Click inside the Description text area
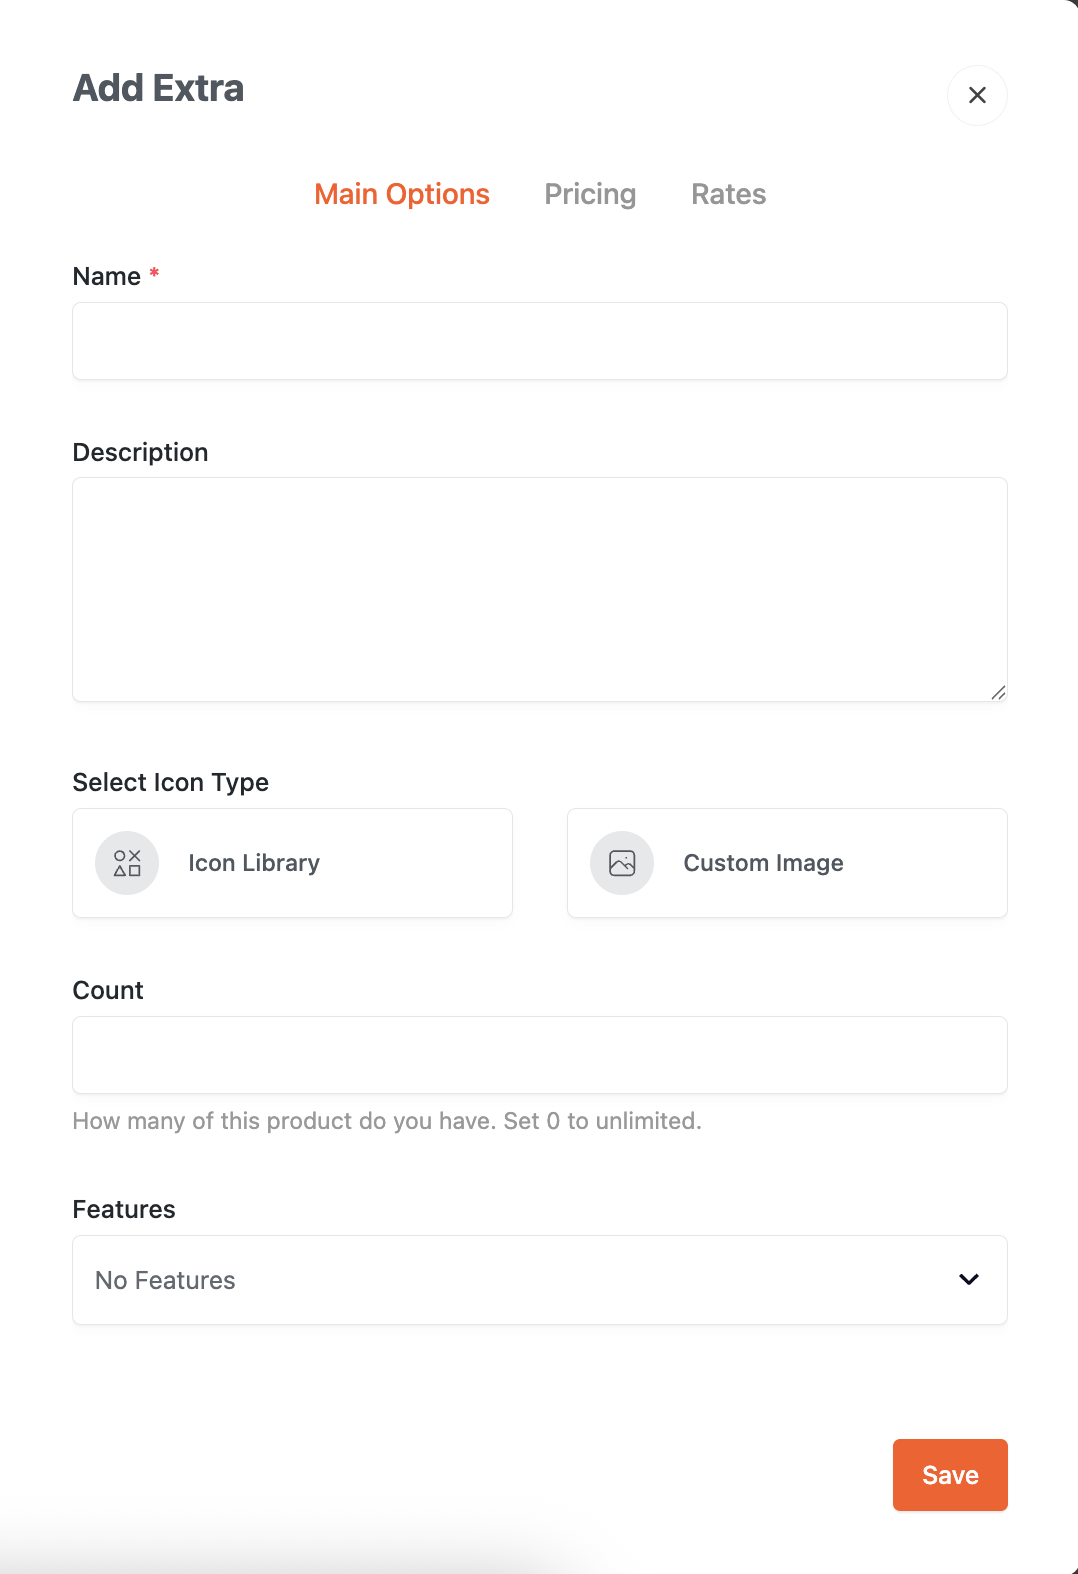Image resolution: width=1078 pixels, height=1574 pixels. point(540,589)
